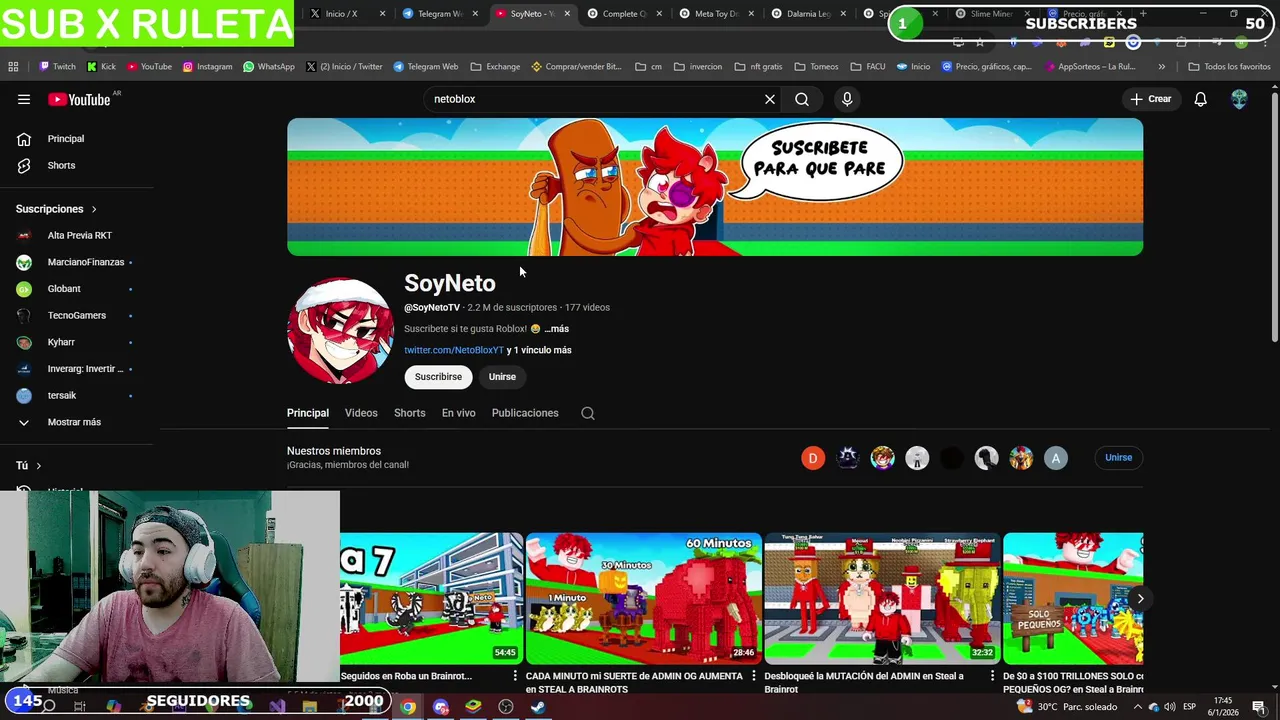
Task: Open the taskbar volume speaker icon
Action: click(1169, 707)
